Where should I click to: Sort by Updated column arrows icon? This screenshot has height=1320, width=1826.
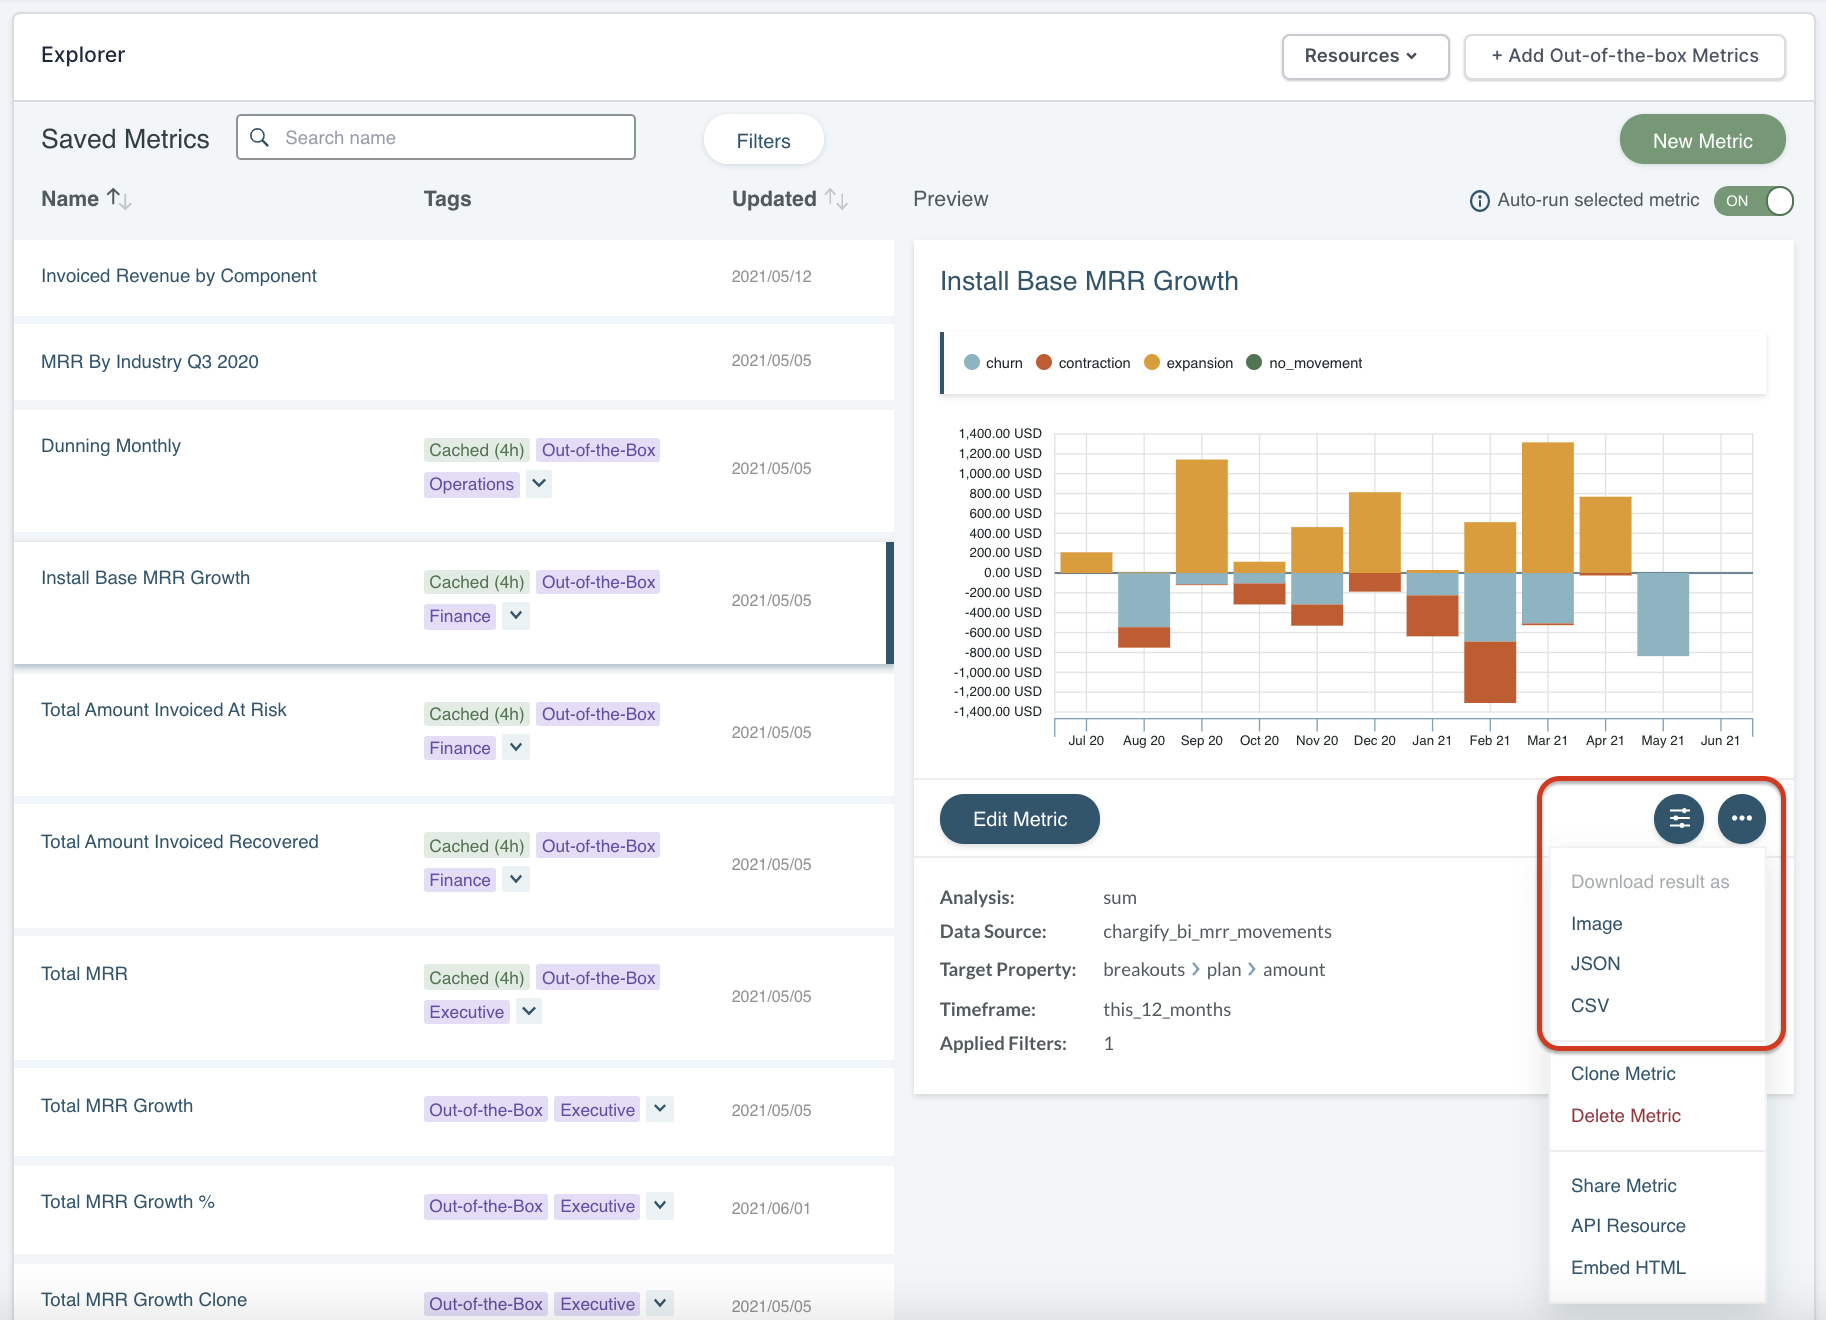[x=837, y=199]
